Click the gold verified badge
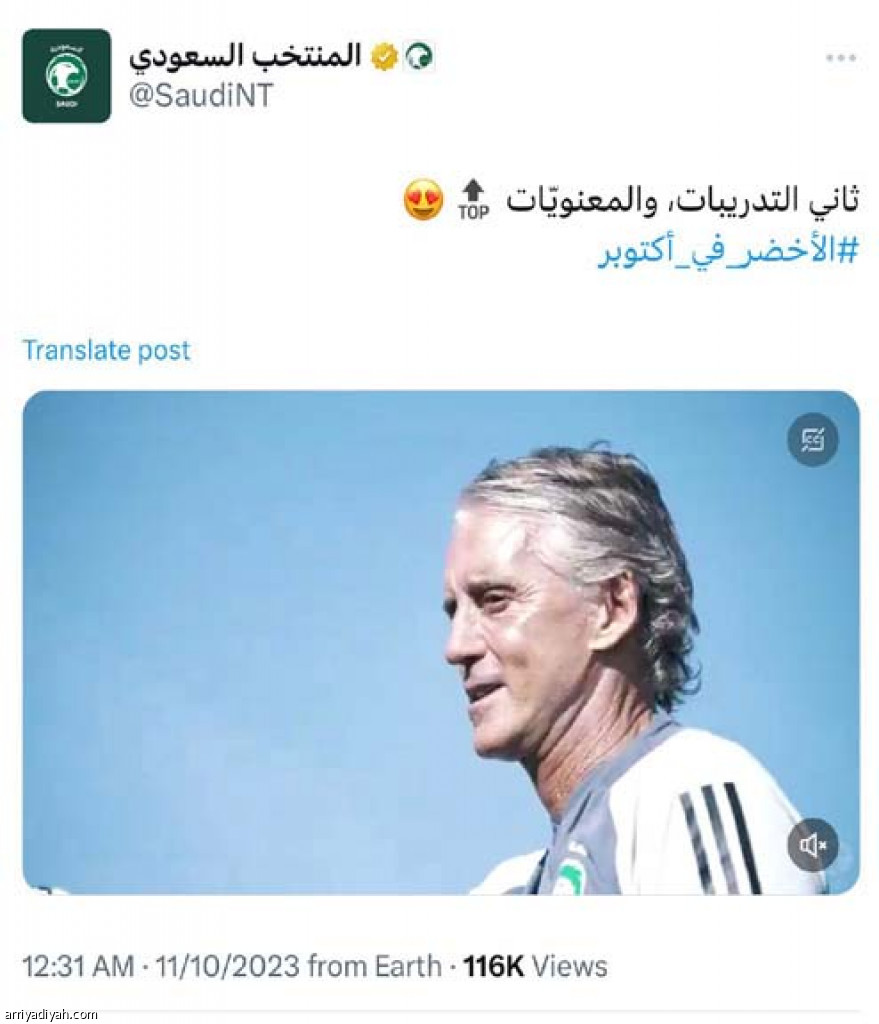The height and width of the screenshot is (1024, 879). pos(385,57)
